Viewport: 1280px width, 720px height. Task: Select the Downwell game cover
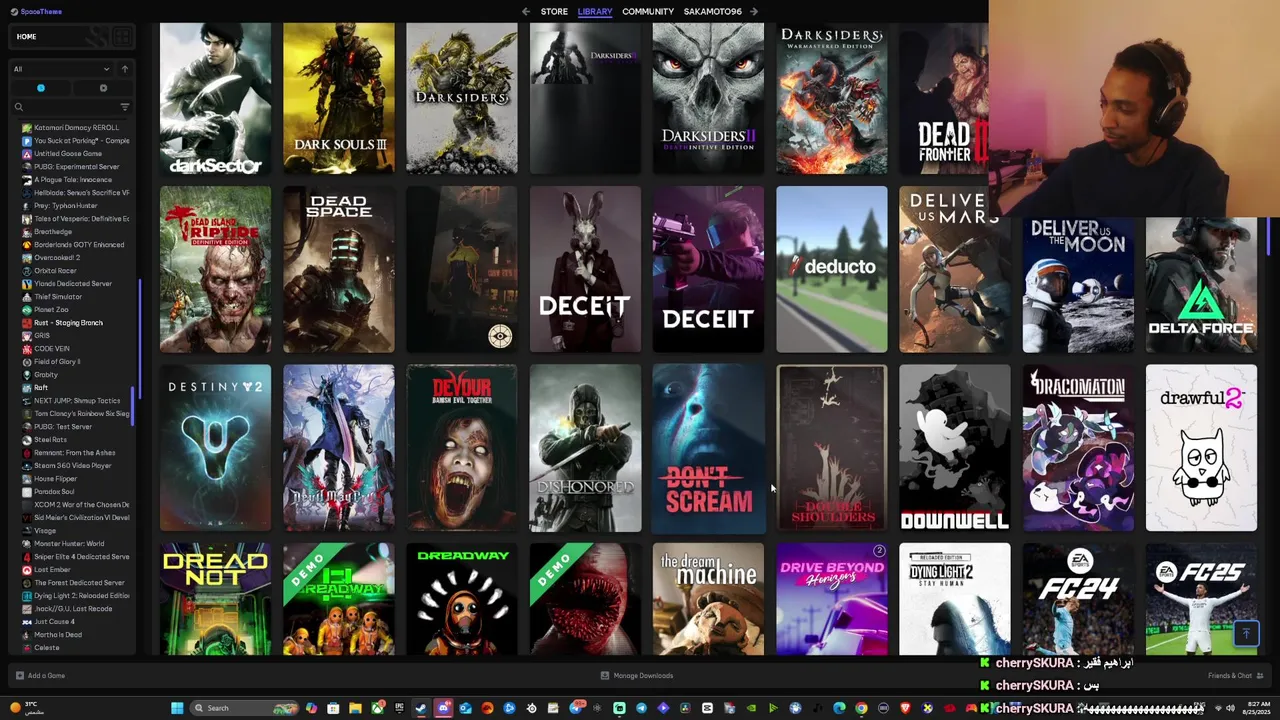[x=954, y=448]
